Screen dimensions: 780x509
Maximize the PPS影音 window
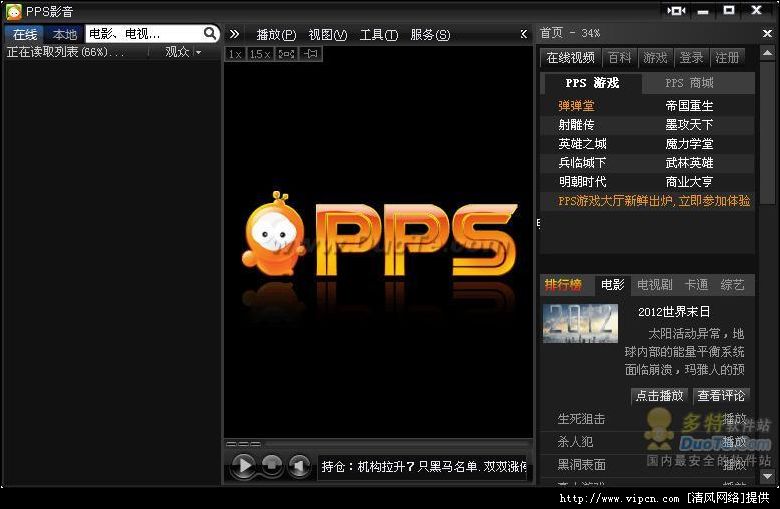[729, 10]
